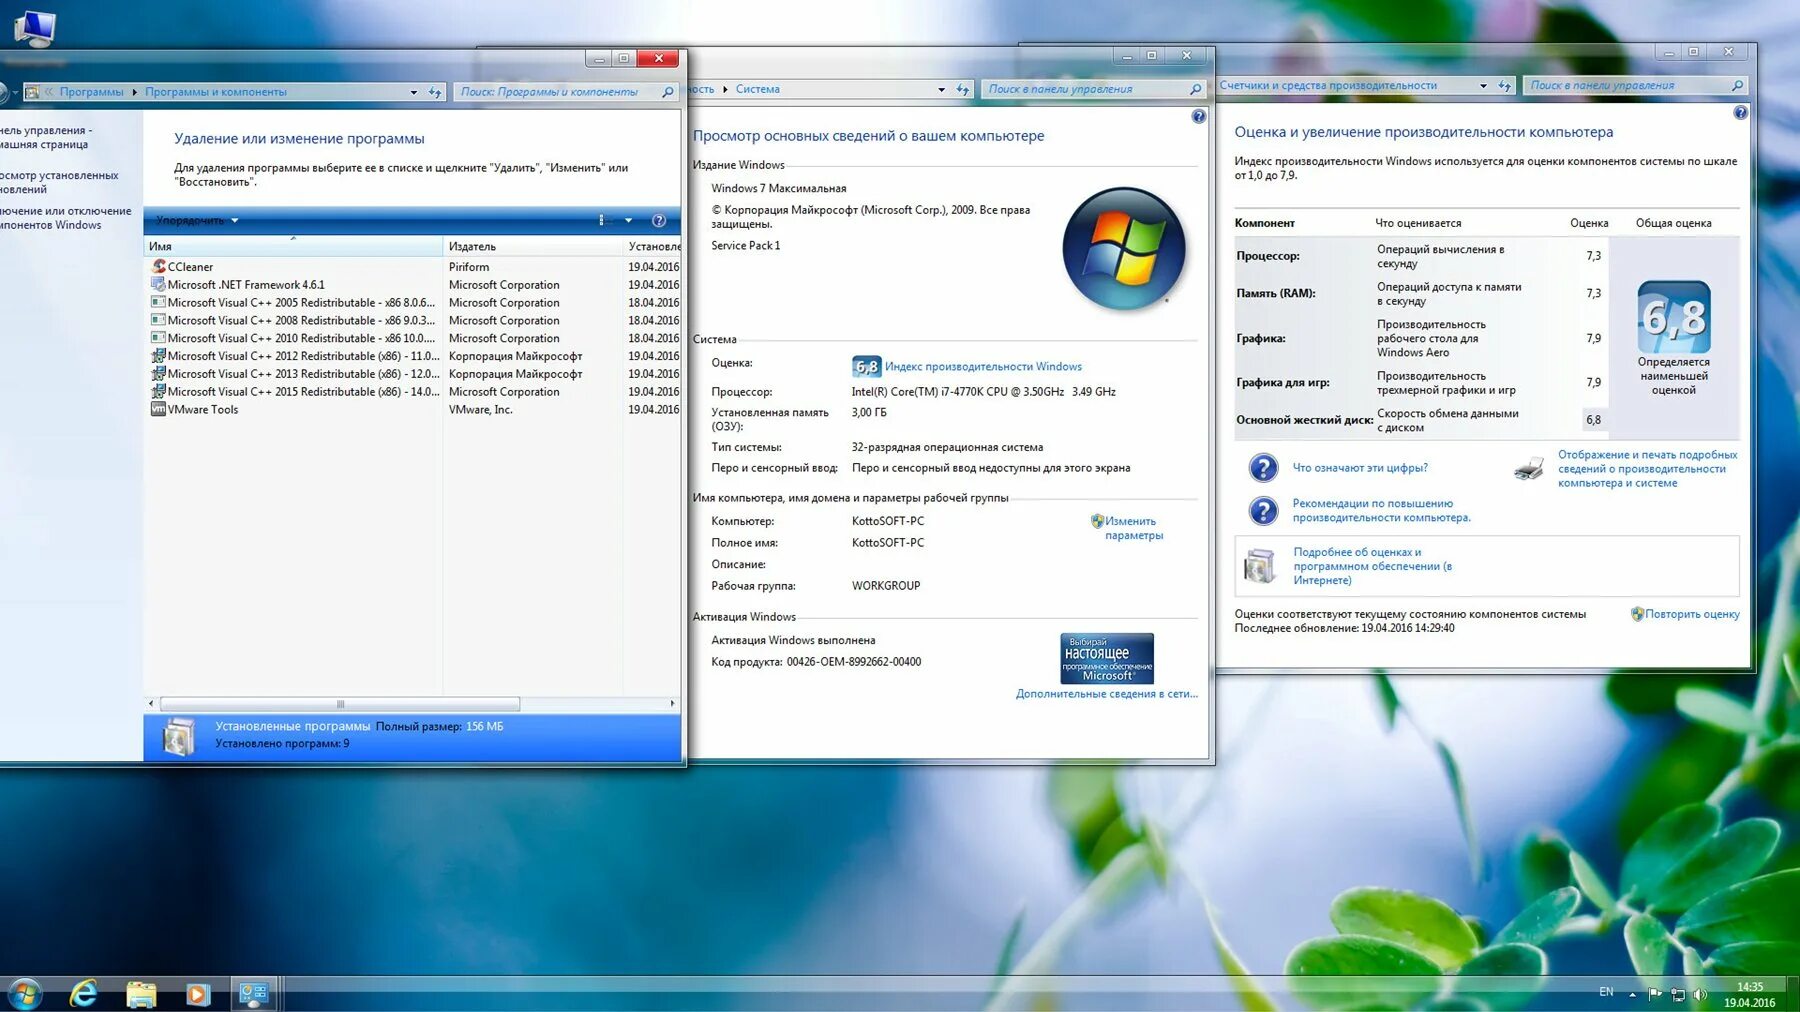Expand the Performance window address bar dropdown
This screenshot has height=1012, width=1800.
[x=1483, y=85]
